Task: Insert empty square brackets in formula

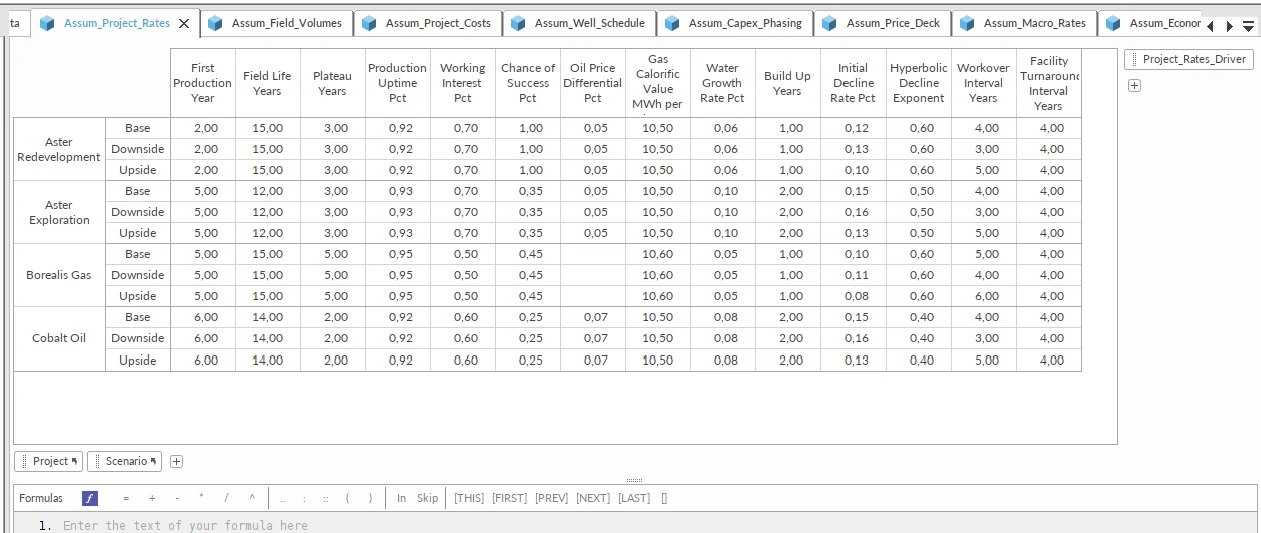Action: [x=664, y=498]
